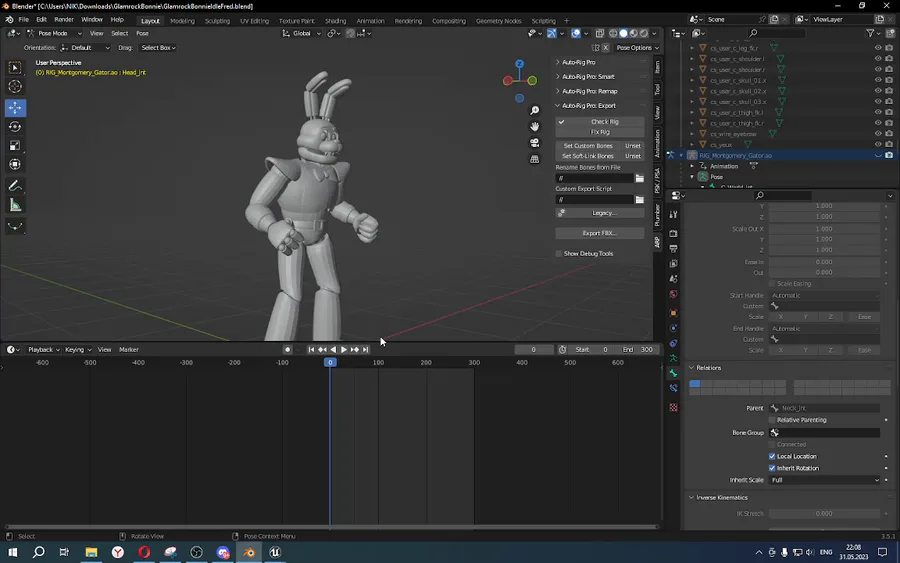Select solid viewport shading mode

pyautogui.click(x=623, y=33)
